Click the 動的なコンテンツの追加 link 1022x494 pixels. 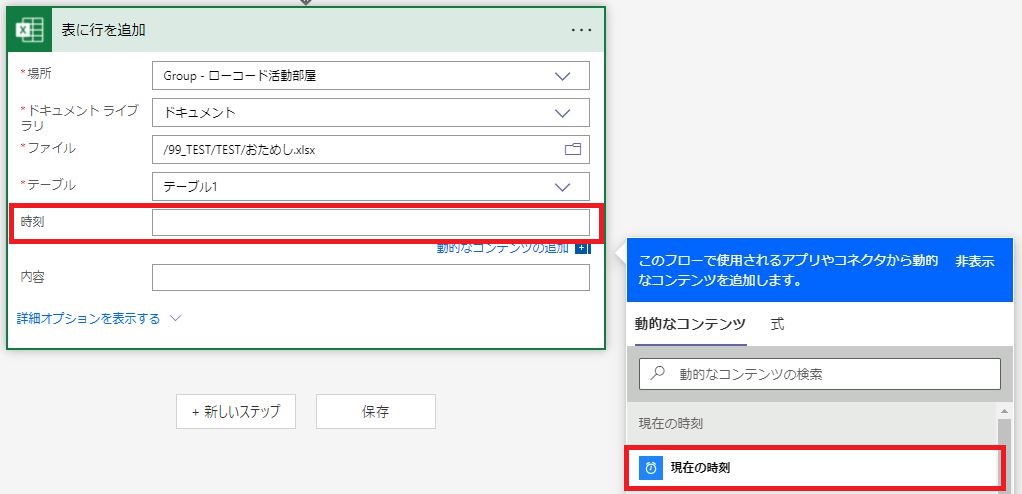(x=503, y=248)
